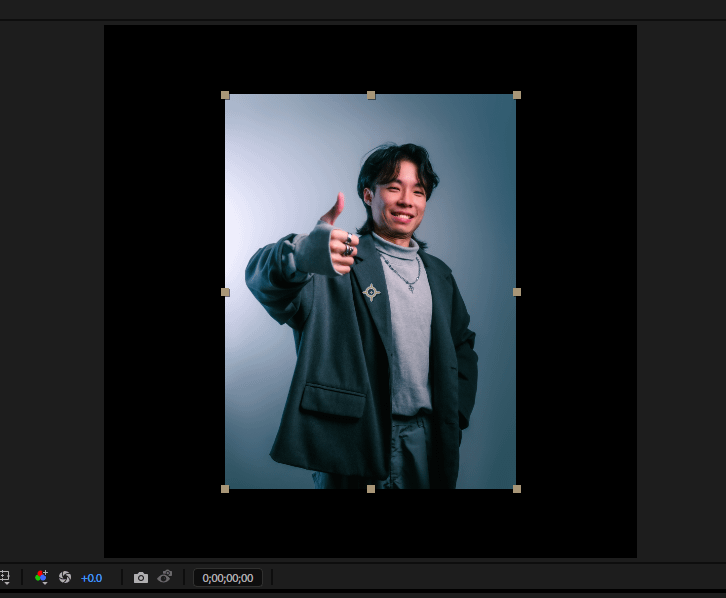The width and height of the screenshot is (726, 598).
Task: Open Show Channel and Color Management menu
Action: (x=41, y=577)
